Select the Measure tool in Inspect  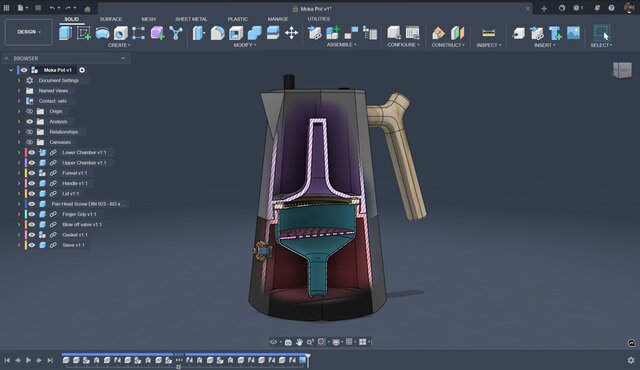(x=488, y=33)
